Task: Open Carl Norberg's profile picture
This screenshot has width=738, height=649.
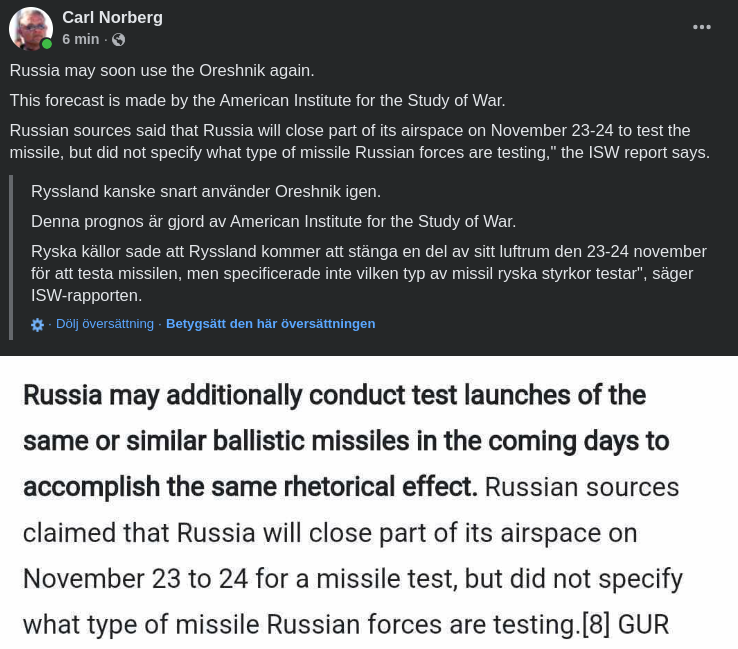Action: point(30,28)
